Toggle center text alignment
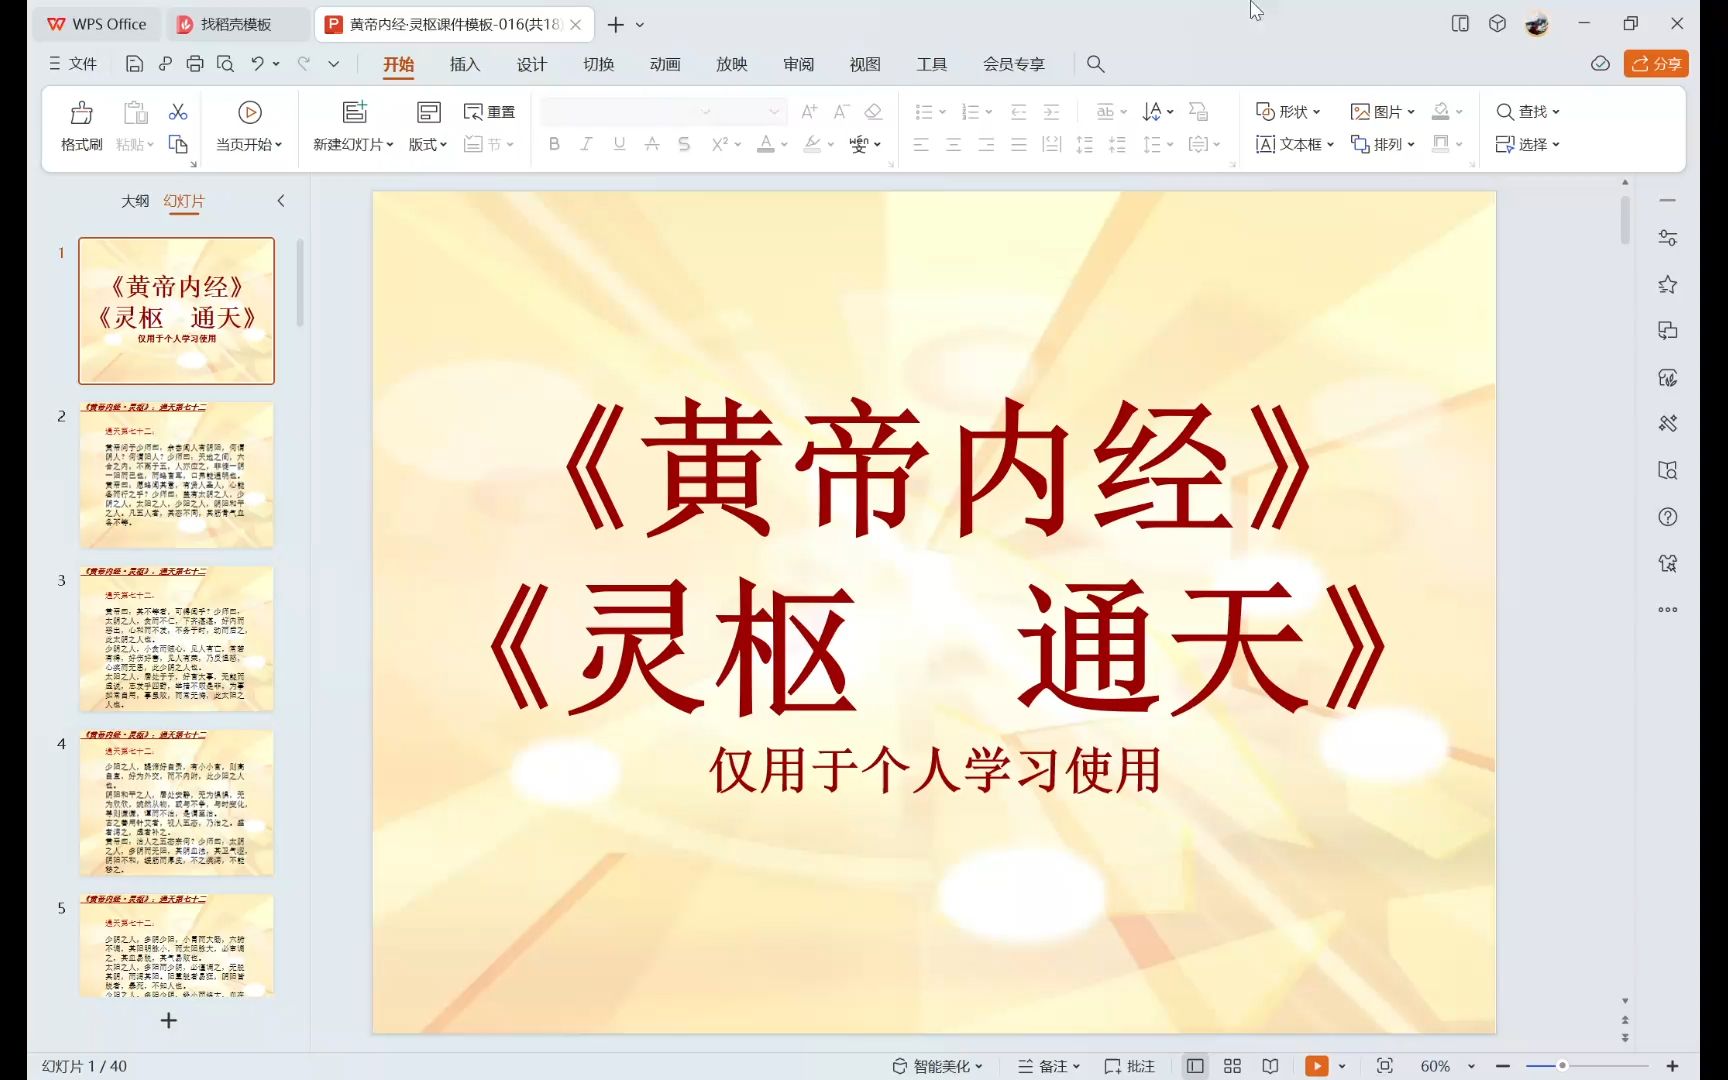Image resolution: width=1728 pixels, height=1080 pixels. tap(953, 144)
